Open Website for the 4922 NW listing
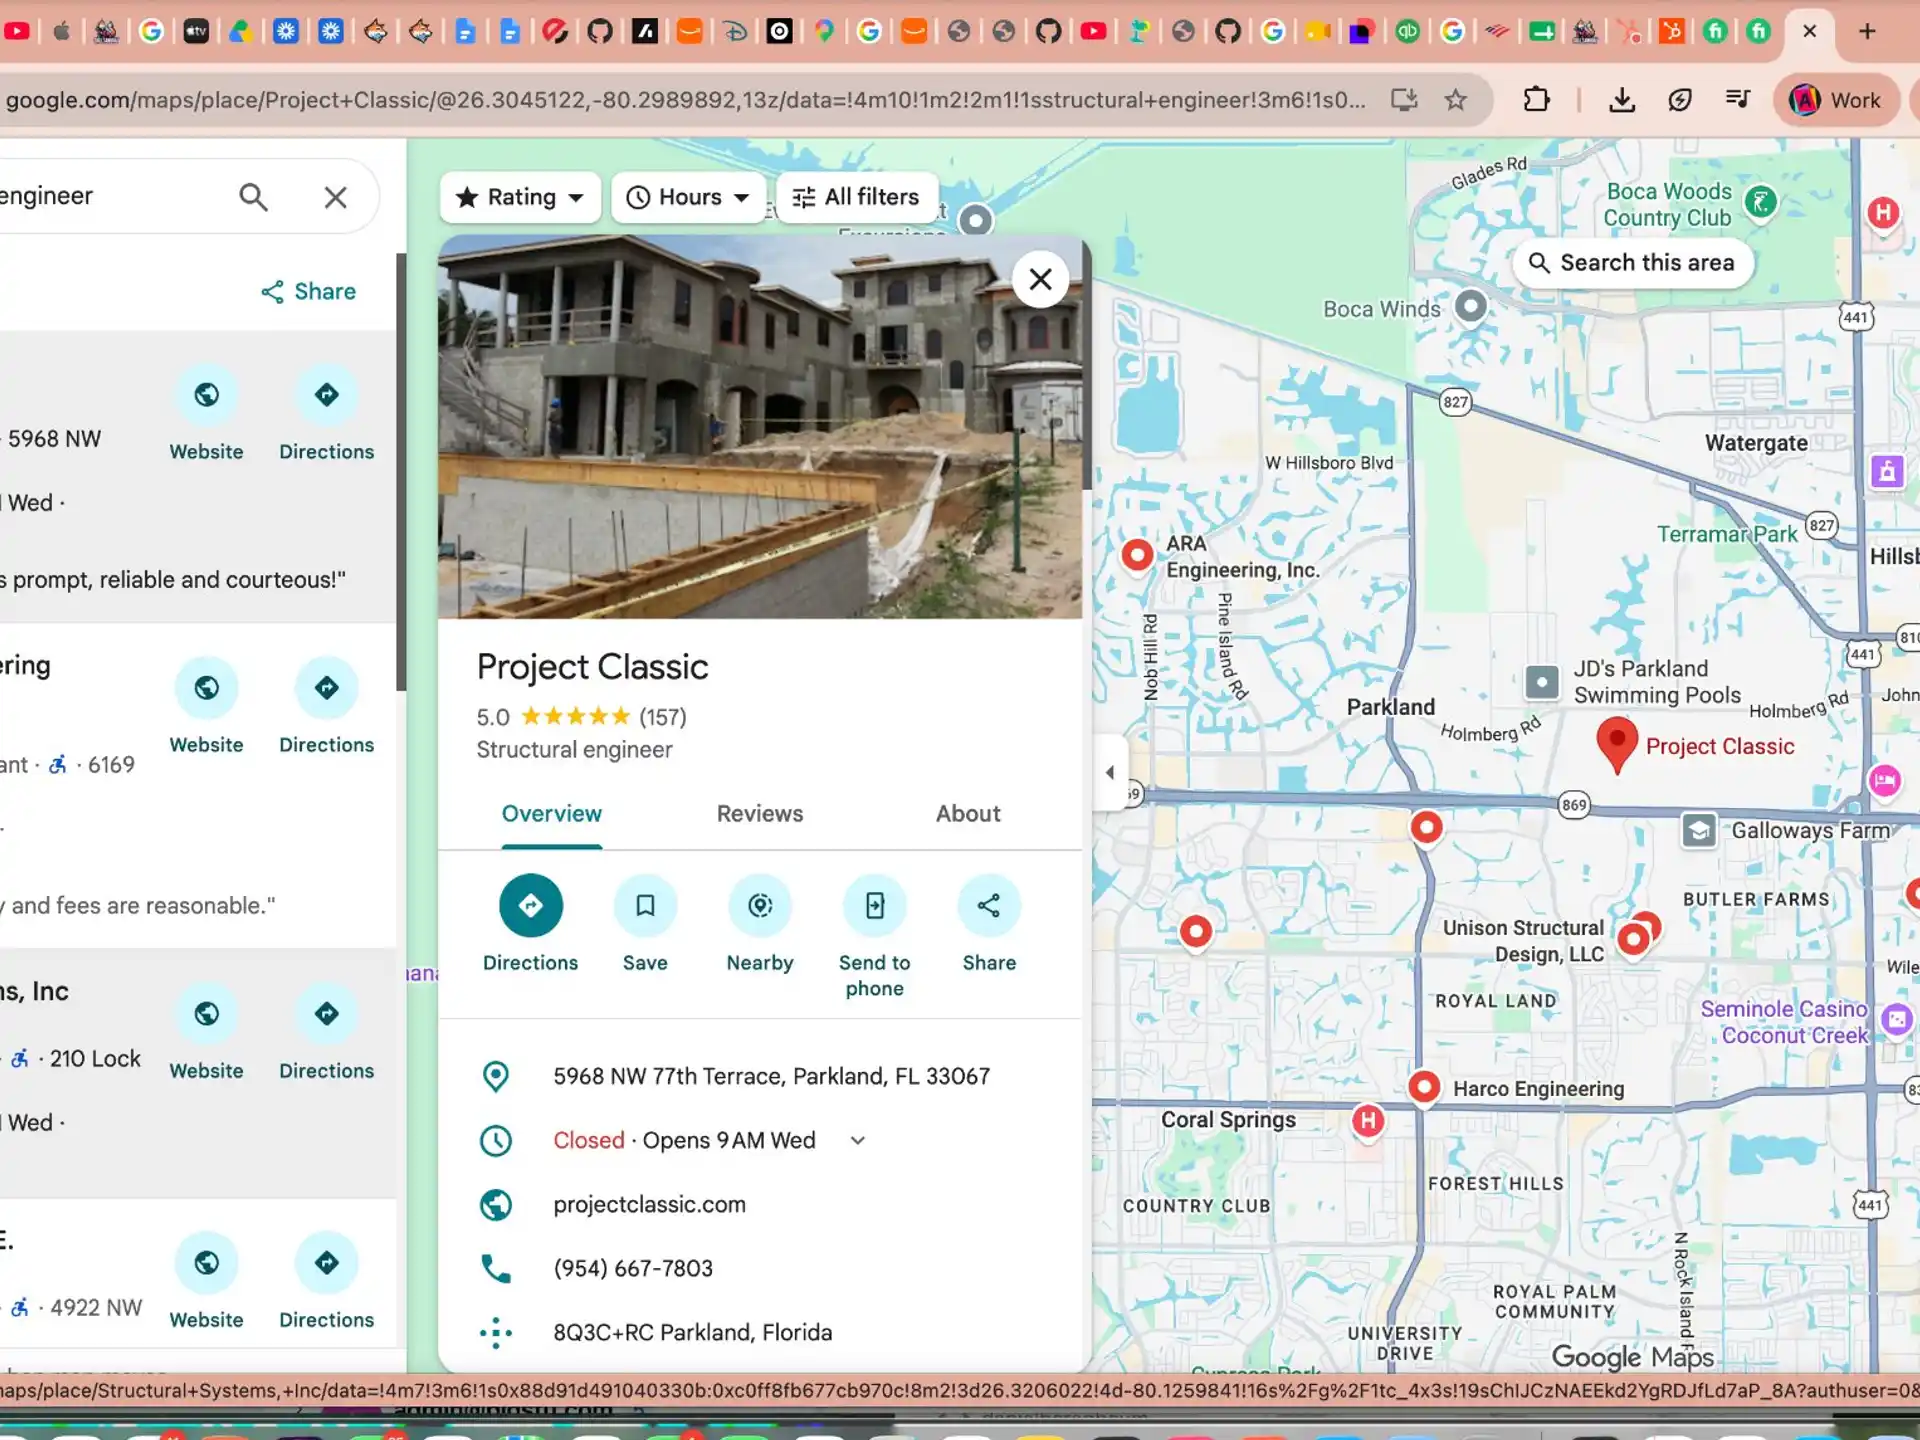 pyautogui.click(x=206, y=1283)
